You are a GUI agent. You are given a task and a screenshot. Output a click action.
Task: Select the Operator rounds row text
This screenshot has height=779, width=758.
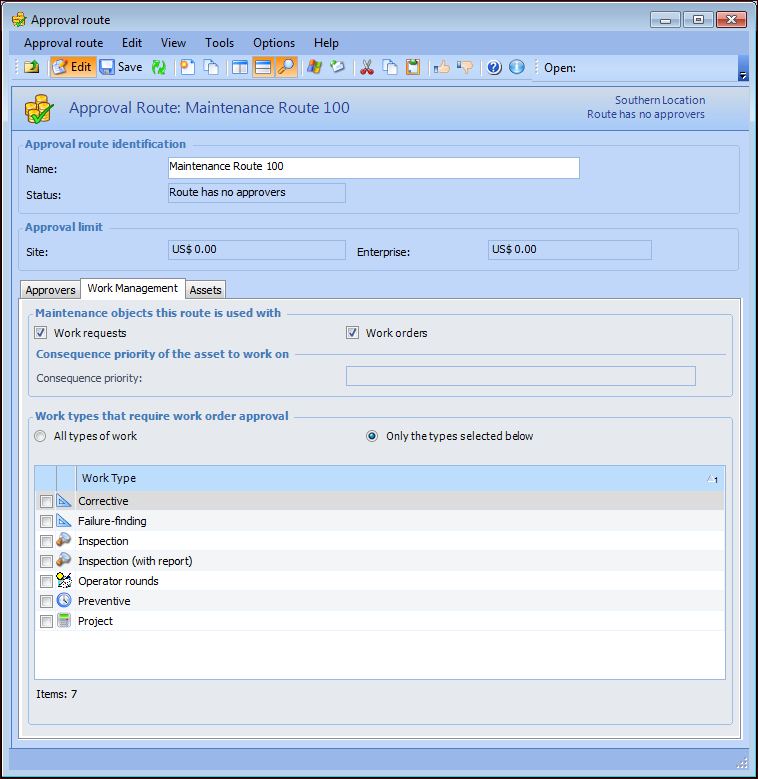click(x=118, y=581)
